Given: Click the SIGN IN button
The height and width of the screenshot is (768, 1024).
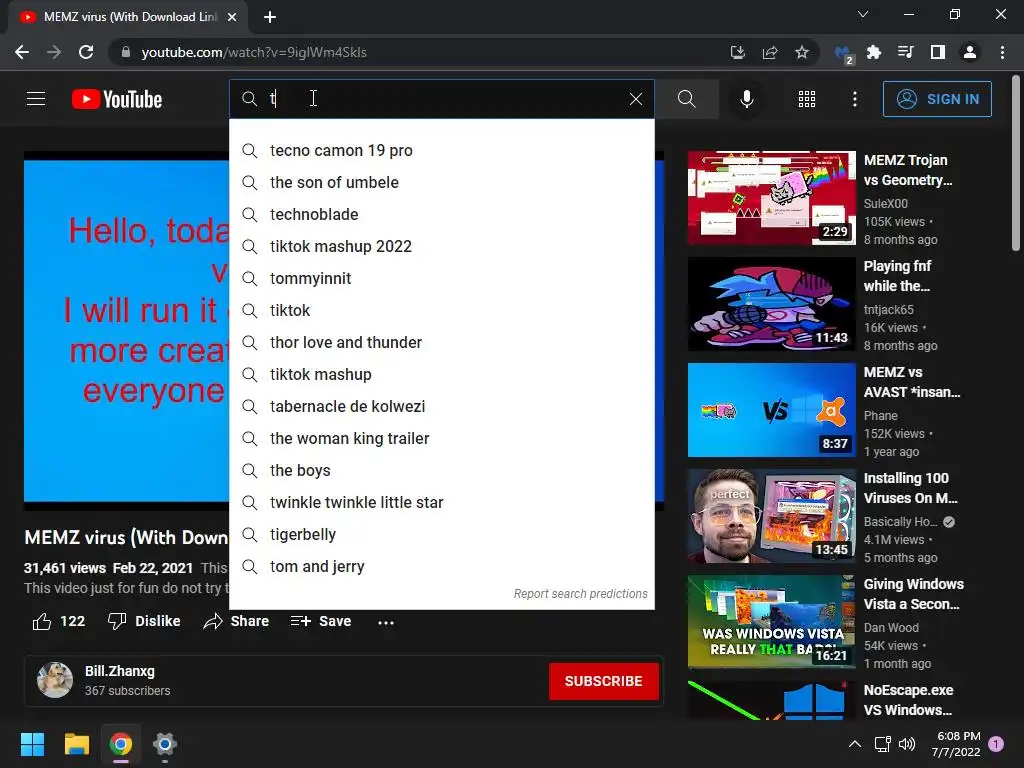Looking at the screenshot, I should (936, 99).
